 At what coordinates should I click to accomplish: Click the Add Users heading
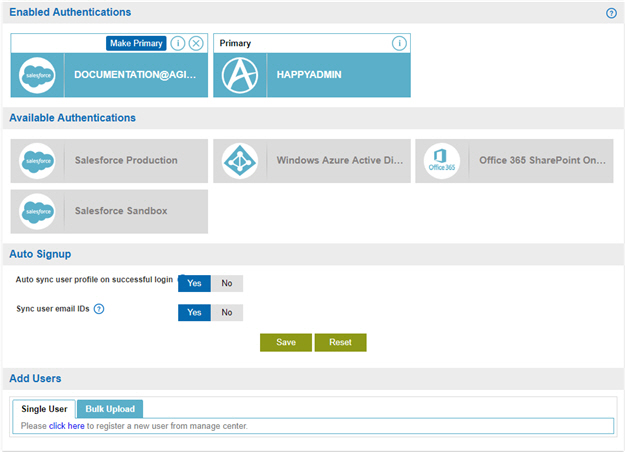click(x=35, y=379)
